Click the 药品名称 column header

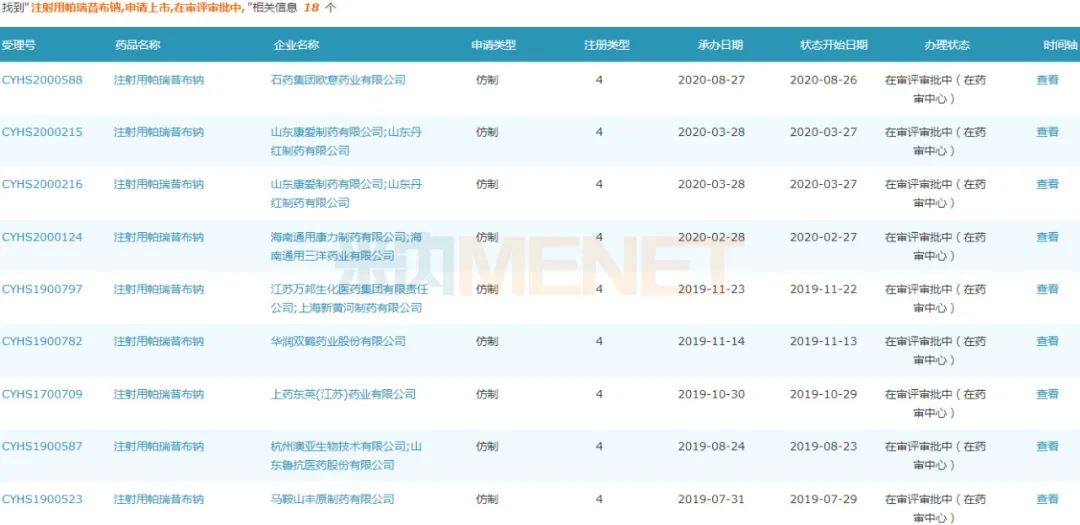pos(137,45)
